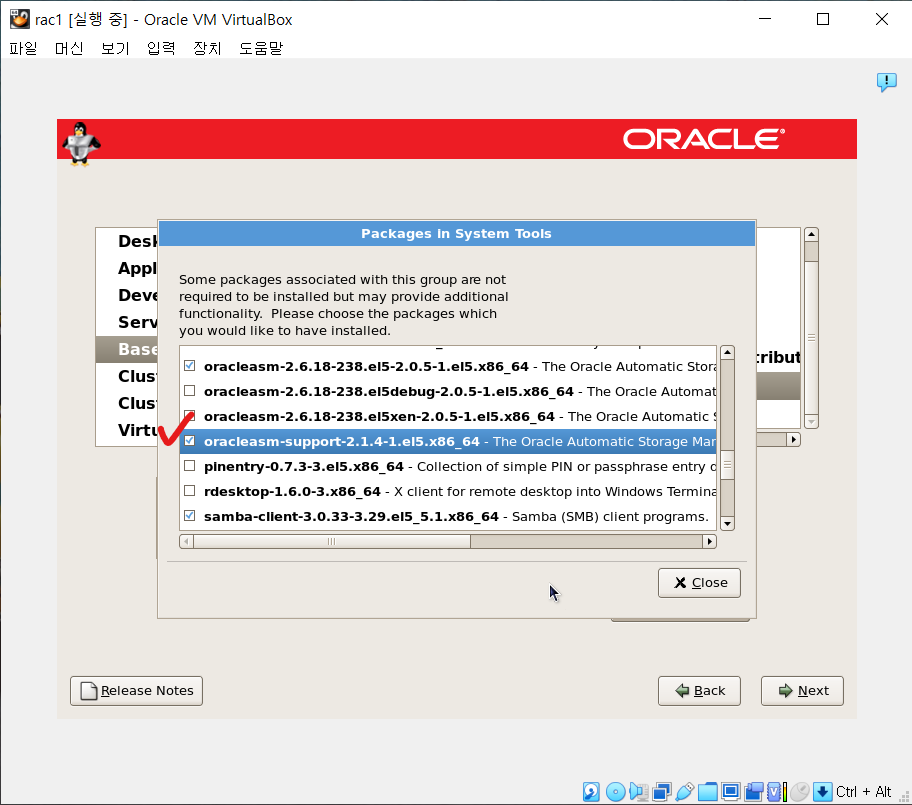Click the optical disc status icon
The image size is (912, 805).
pyautogui.click(x=615, y=792)
